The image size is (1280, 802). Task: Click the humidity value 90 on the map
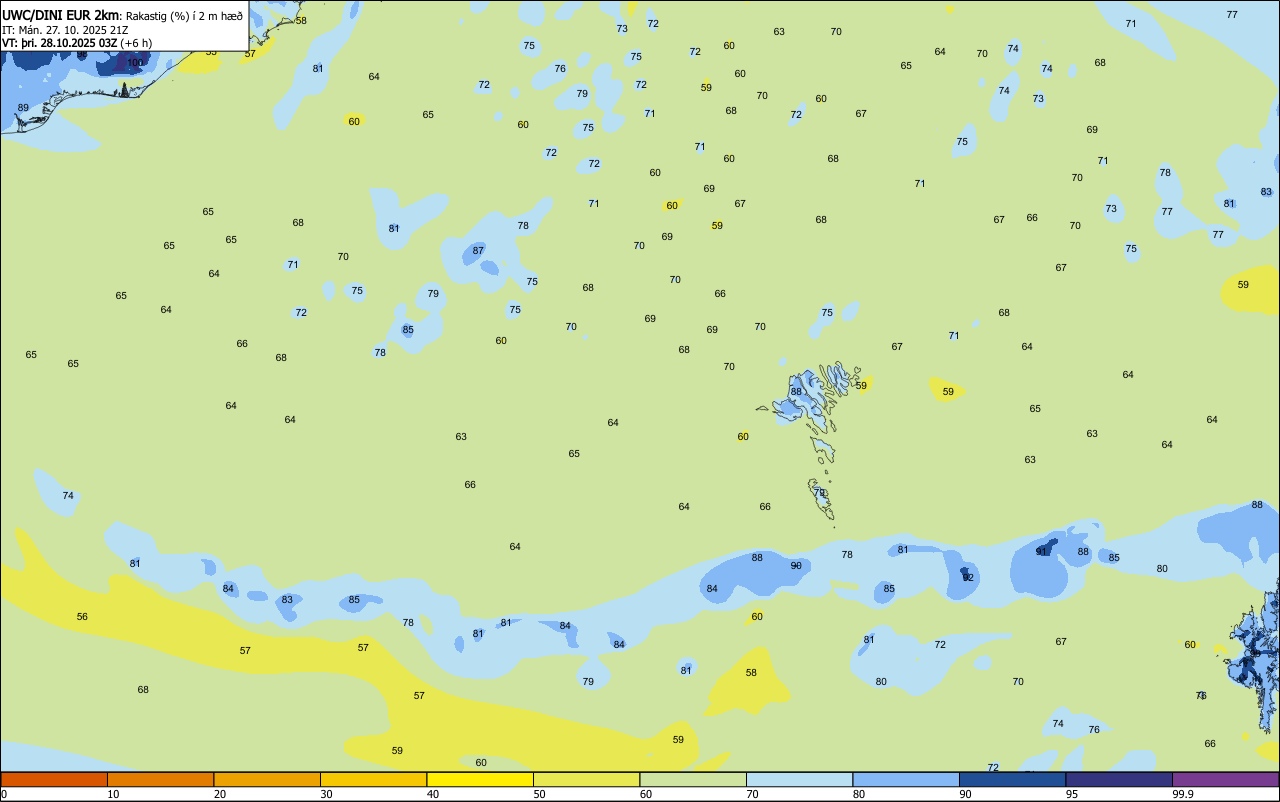click(796, 565)
